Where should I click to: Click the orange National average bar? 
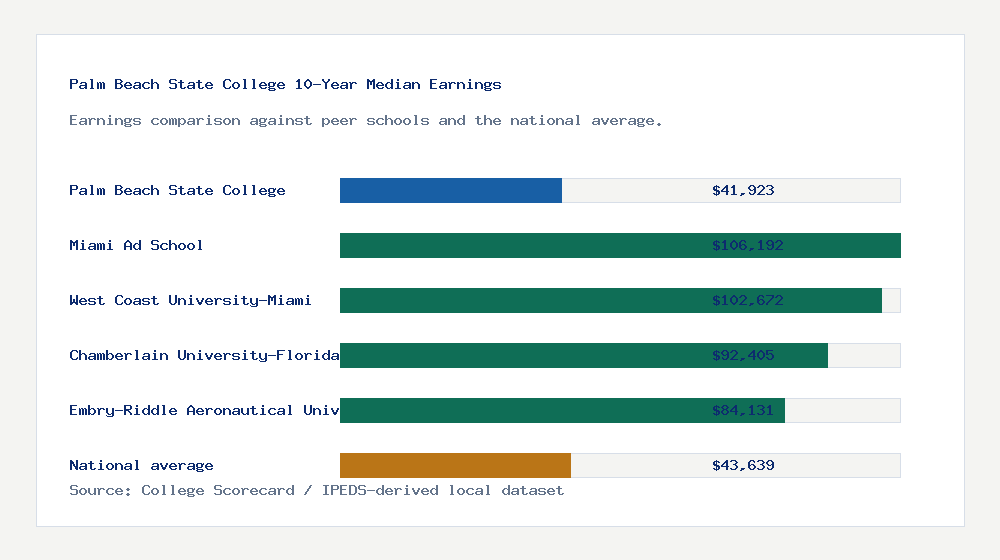coord(455,466)
